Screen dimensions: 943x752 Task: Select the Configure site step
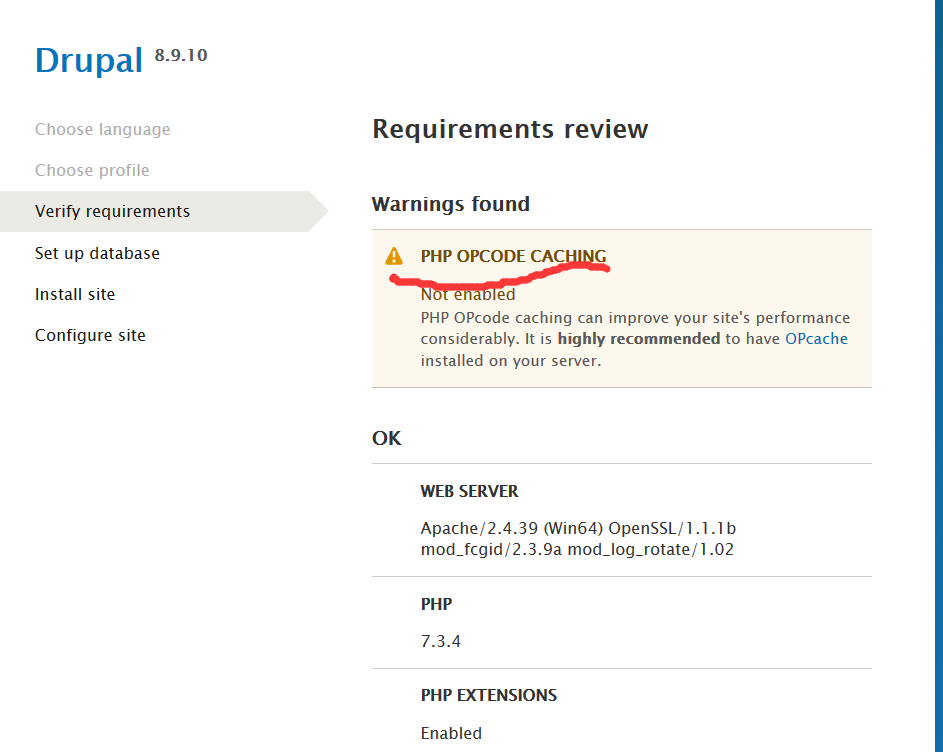coord(90,335)
